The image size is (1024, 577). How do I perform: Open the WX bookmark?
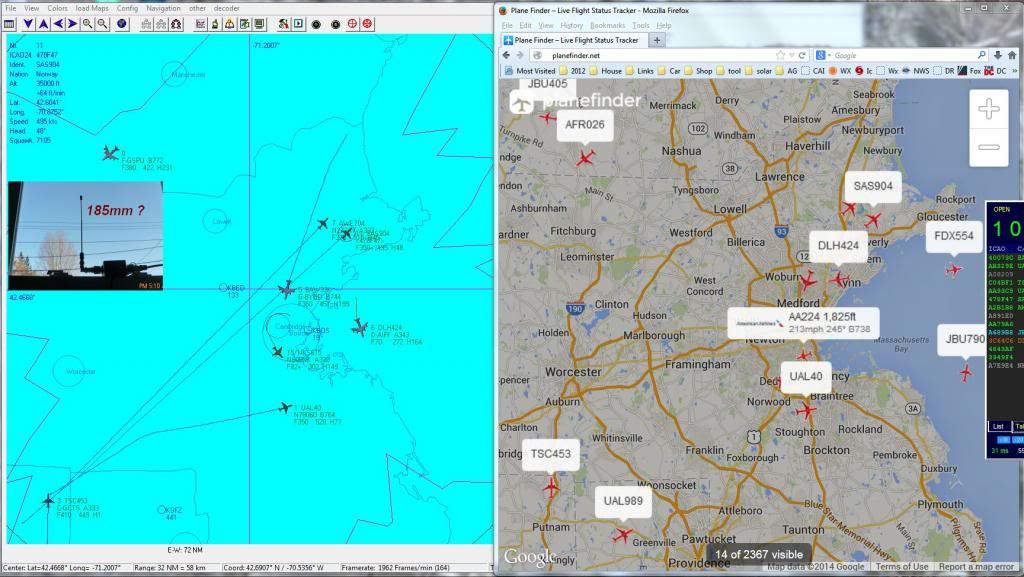839,70
